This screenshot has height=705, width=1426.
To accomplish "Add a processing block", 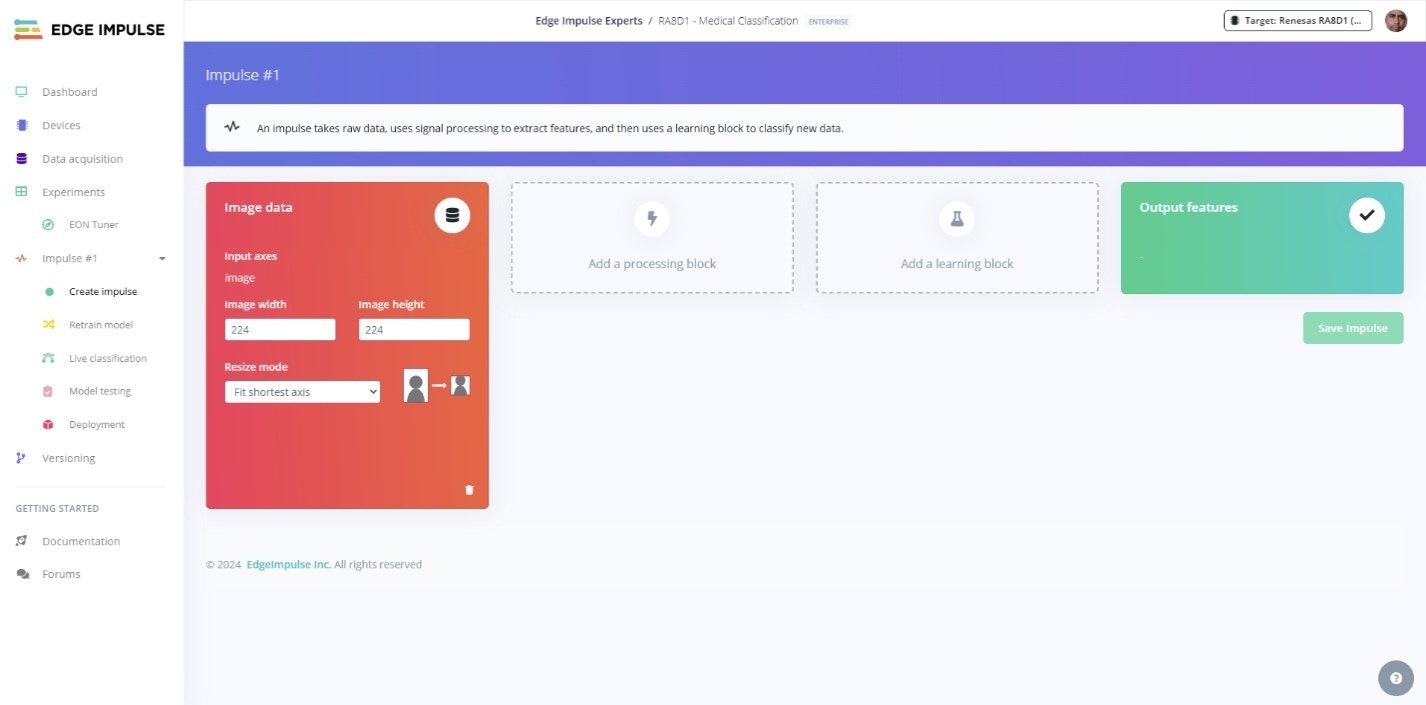I will click(652, 237).
